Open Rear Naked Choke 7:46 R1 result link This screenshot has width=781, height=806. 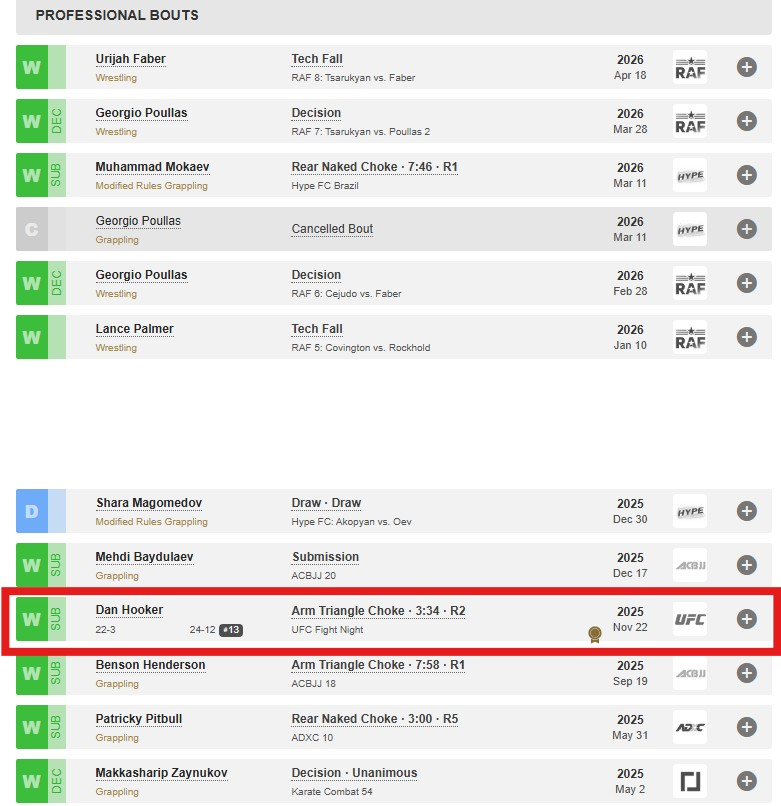(x=375, y=167)
